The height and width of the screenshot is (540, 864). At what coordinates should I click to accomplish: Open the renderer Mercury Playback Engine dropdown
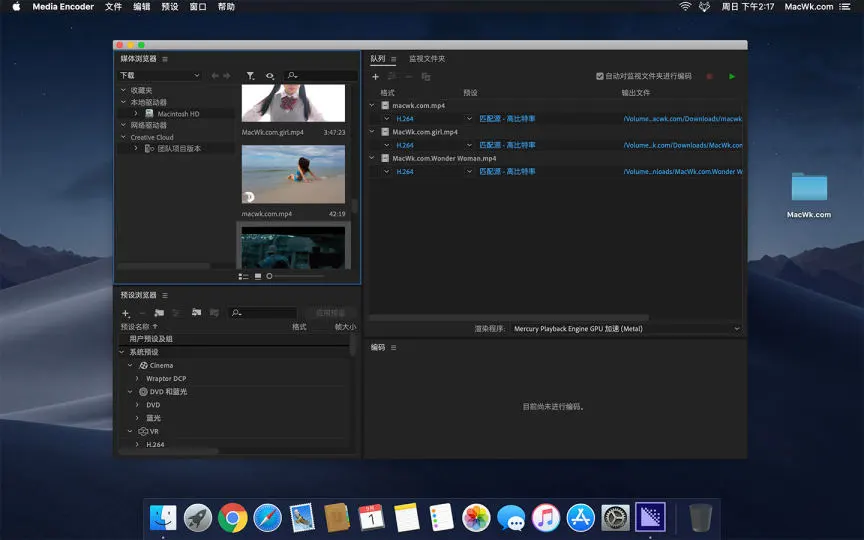(625, 328)
